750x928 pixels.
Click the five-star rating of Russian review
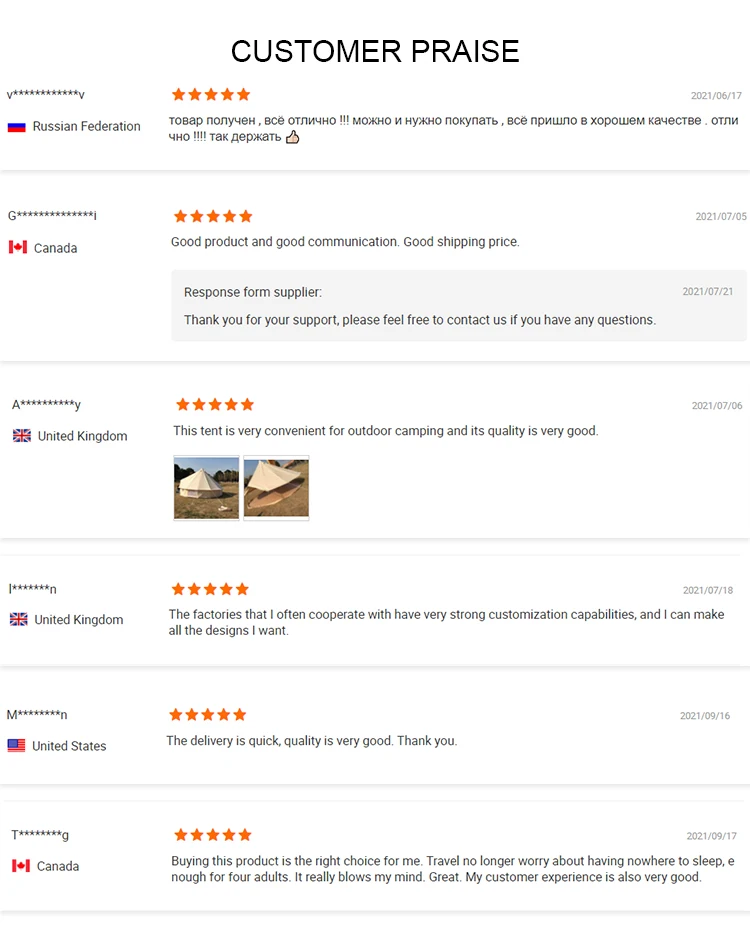pyautogui.click(x=210, y=95)
